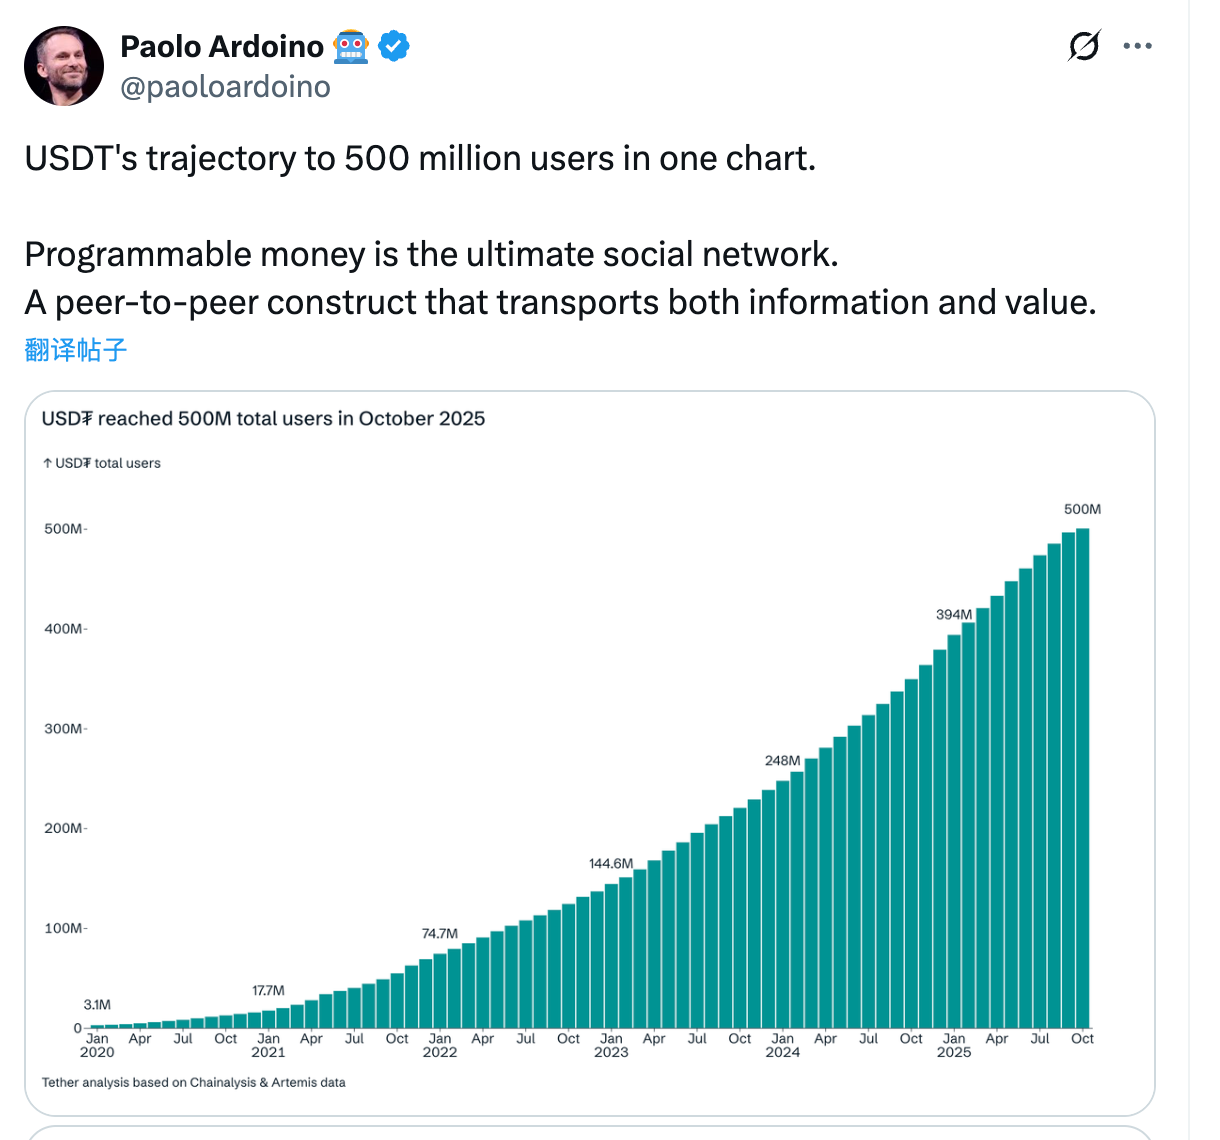Screen dimensions: 1220x1140
Task: Click Paolo Ardoino's circular profile photo
Action: point(63,65)
